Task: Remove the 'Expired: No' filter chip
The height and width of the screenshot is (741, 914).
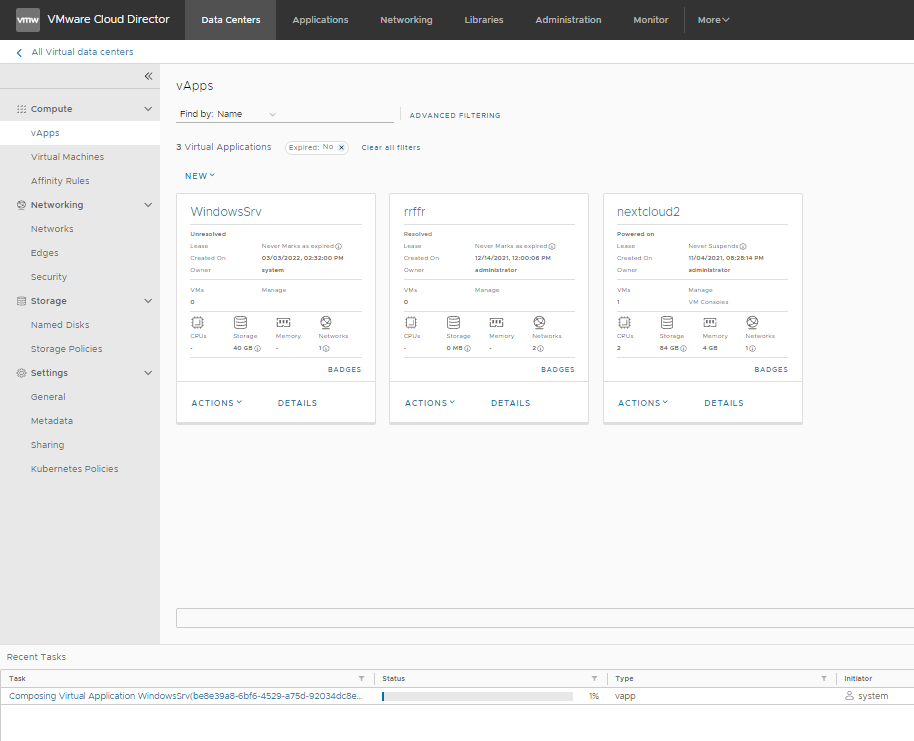Action: coord(341,147)
